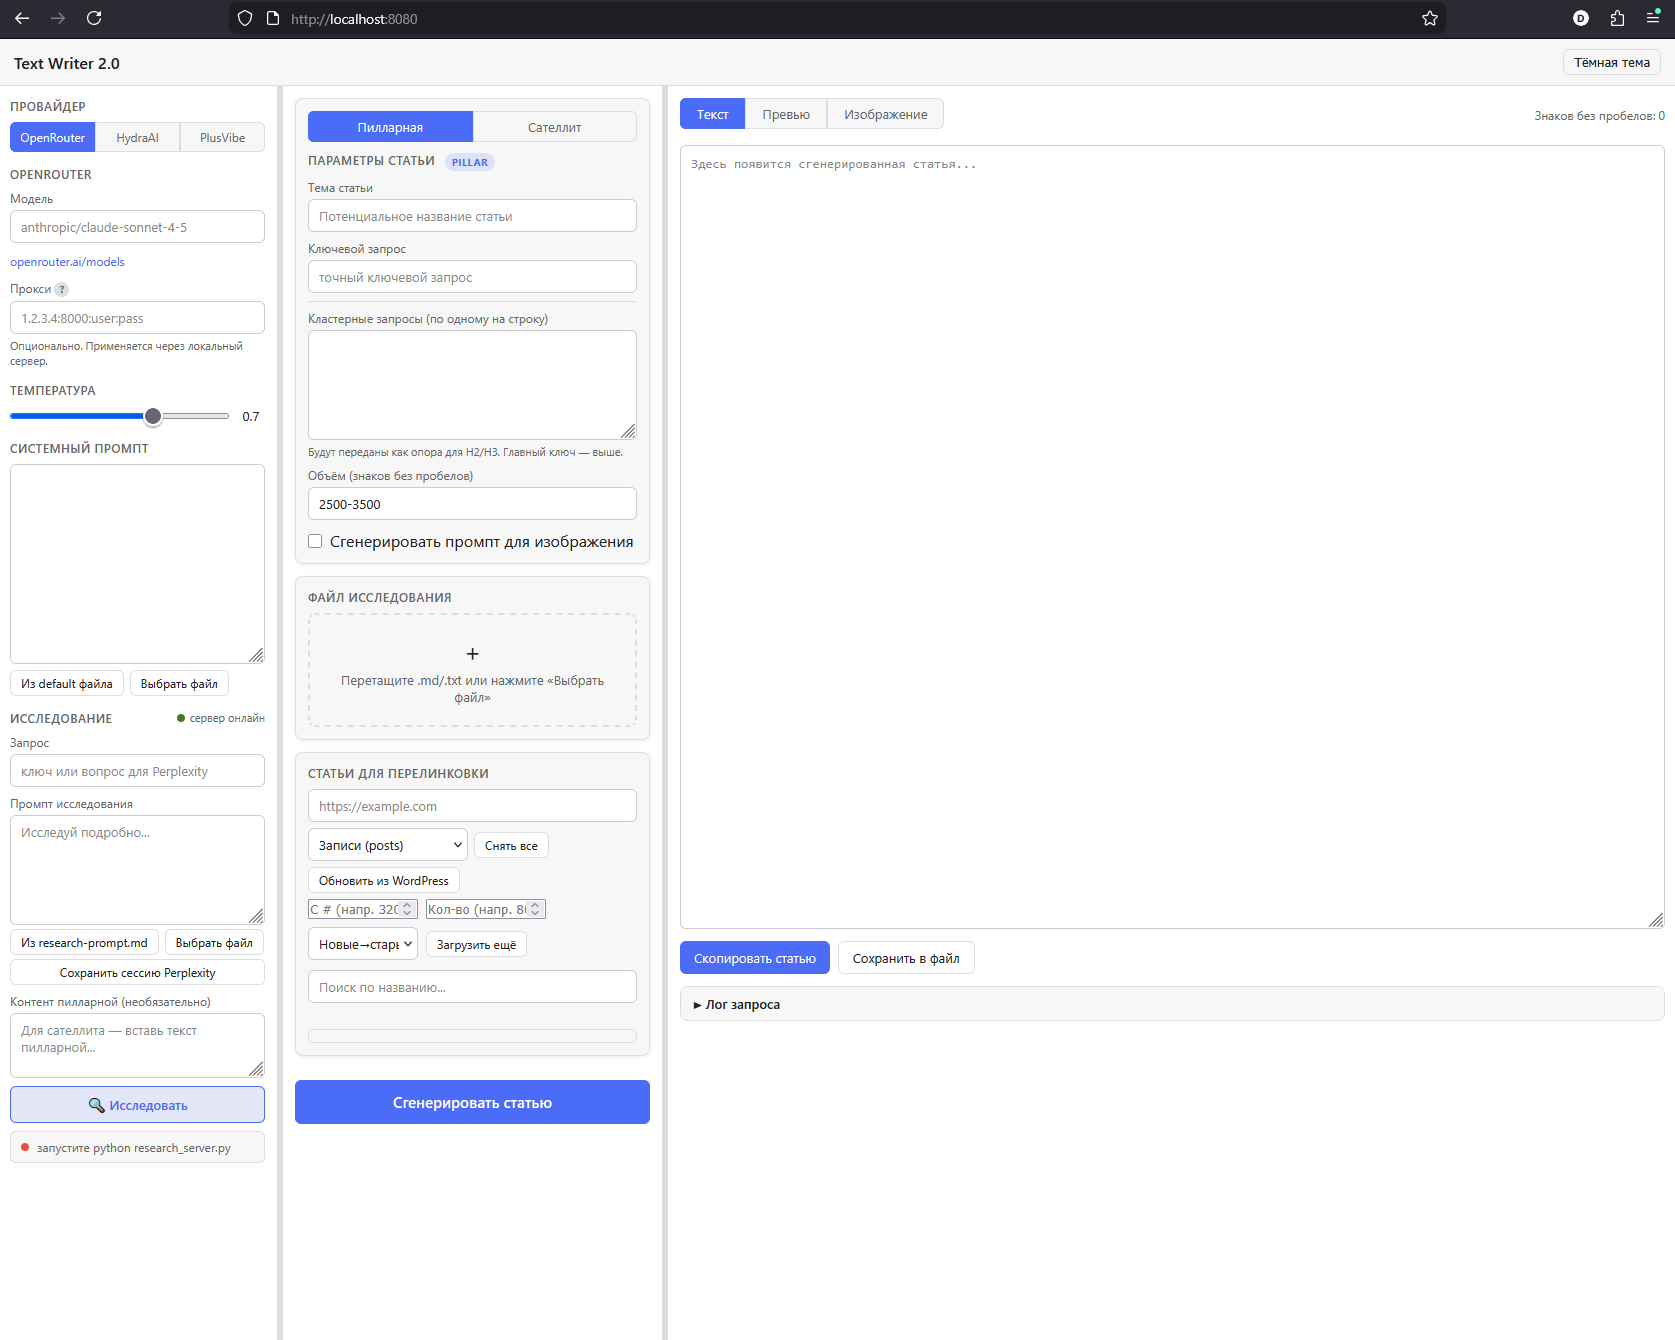Click the browser address bar URL
Screen dimensions: 1675x1340
click(x=354, y=19)
